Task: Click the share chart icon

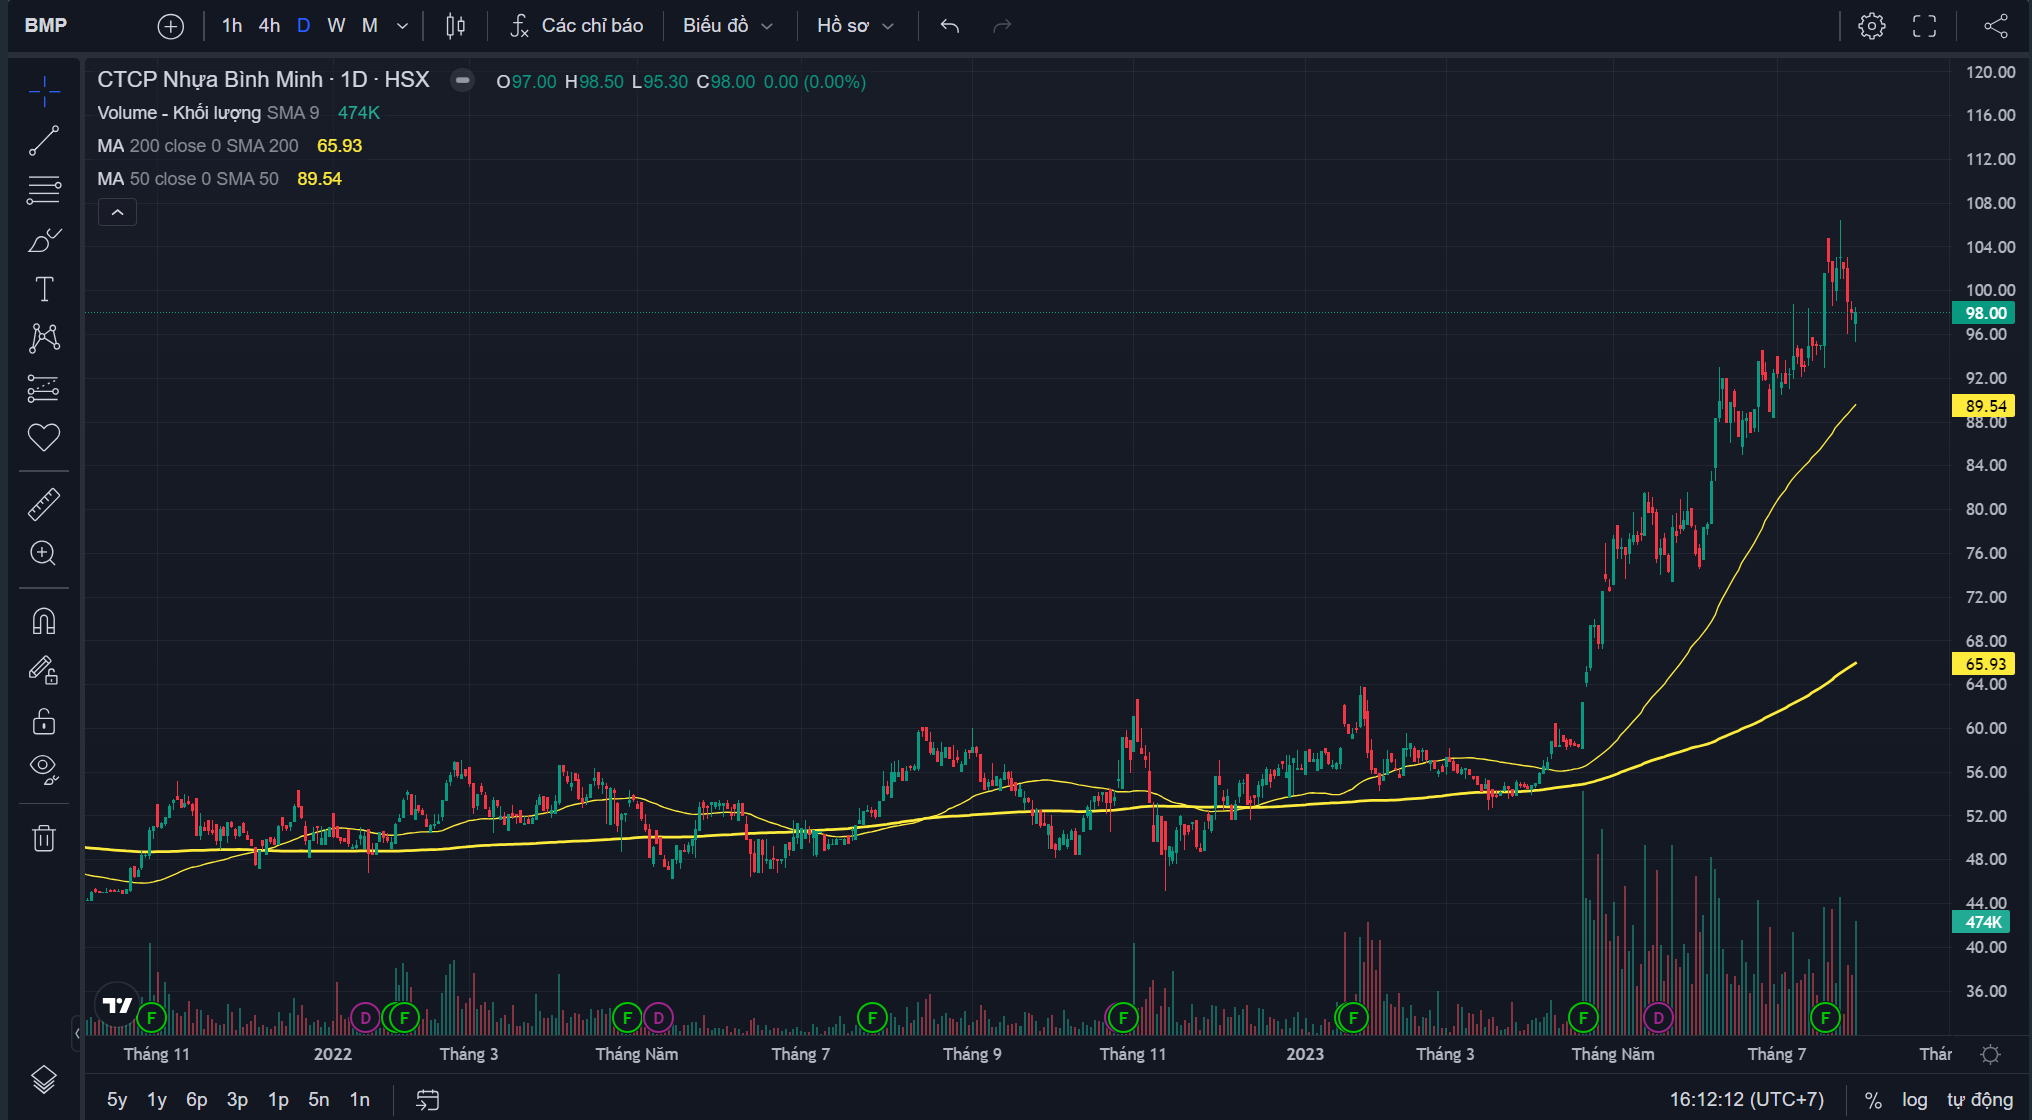Action: point(1995,26)
